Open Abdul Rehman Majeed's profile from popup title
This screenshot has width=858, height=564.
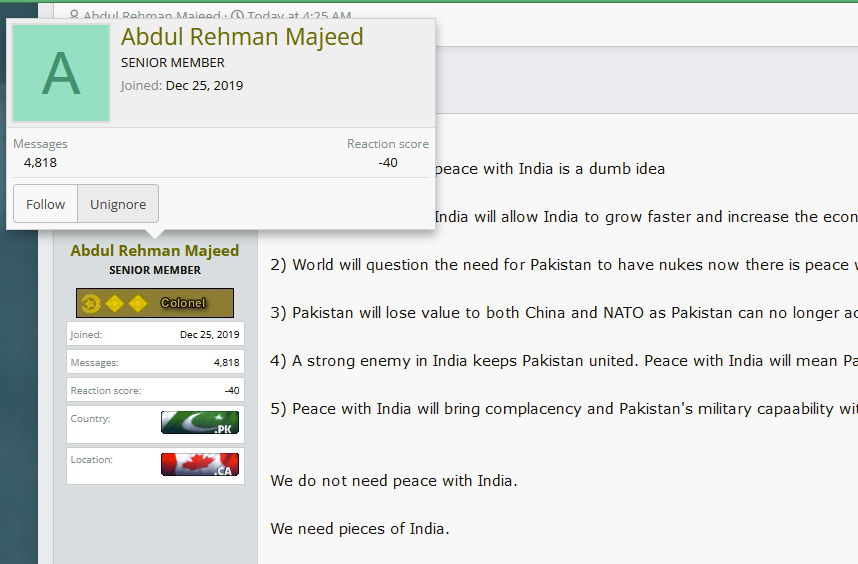coord(242,37)
